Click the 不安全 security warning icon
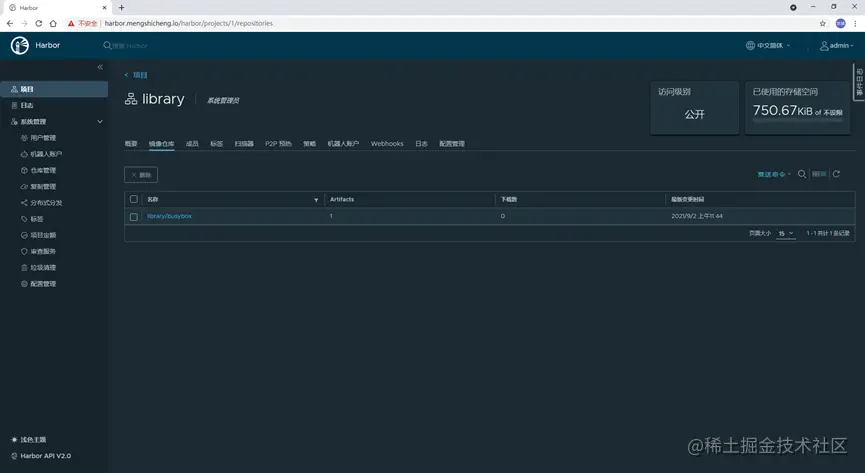The height and width of the screenshot is (473, 865). (x=71, y=23)
